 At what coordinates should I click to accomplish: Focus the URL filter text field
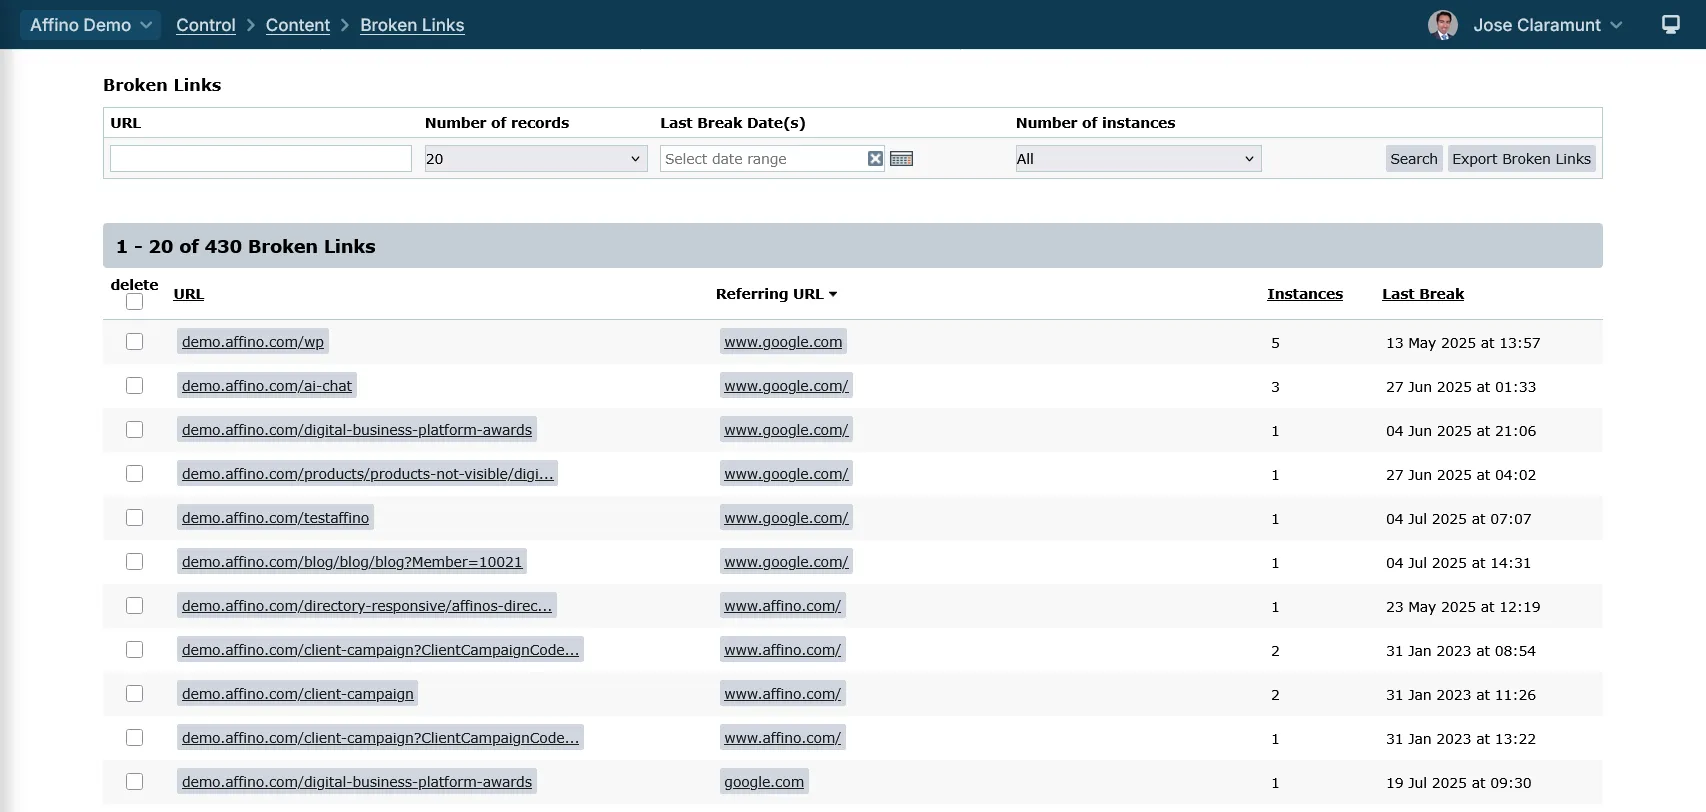point(261,159)
